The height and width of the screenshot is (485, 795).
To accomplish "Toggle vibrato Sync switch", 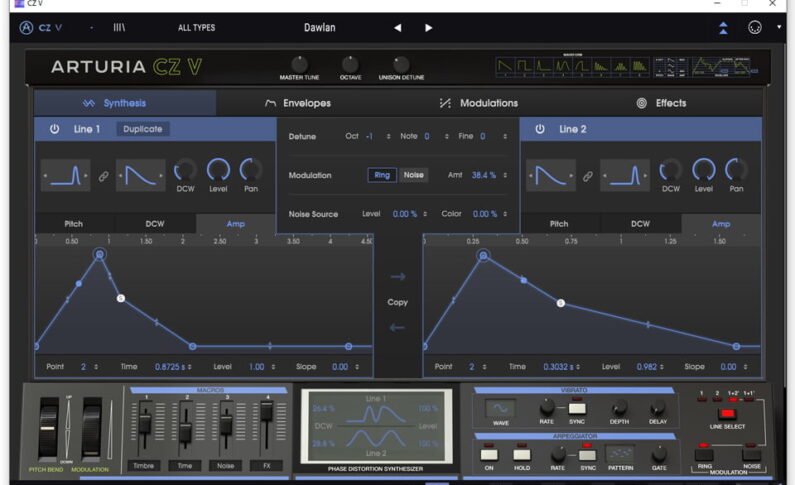I will point(577,408).
